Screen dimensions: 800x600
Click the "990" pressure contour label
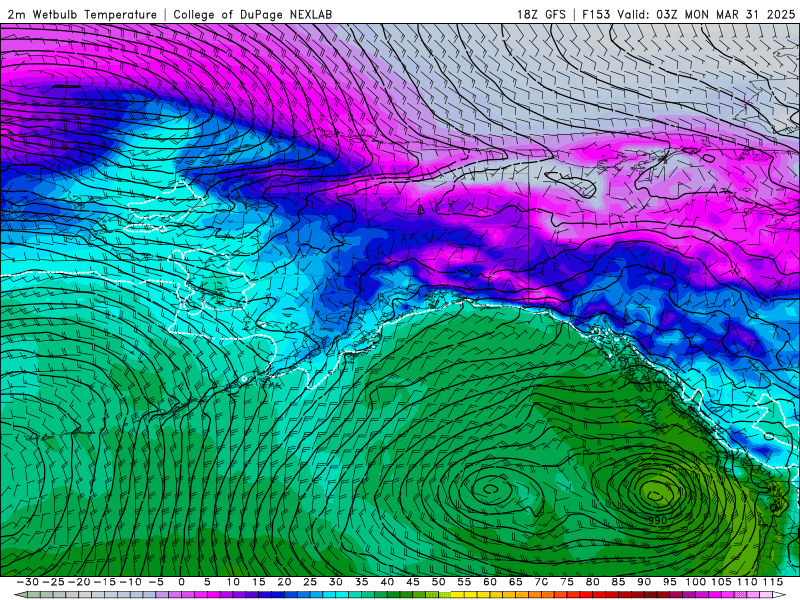[658, 520]
